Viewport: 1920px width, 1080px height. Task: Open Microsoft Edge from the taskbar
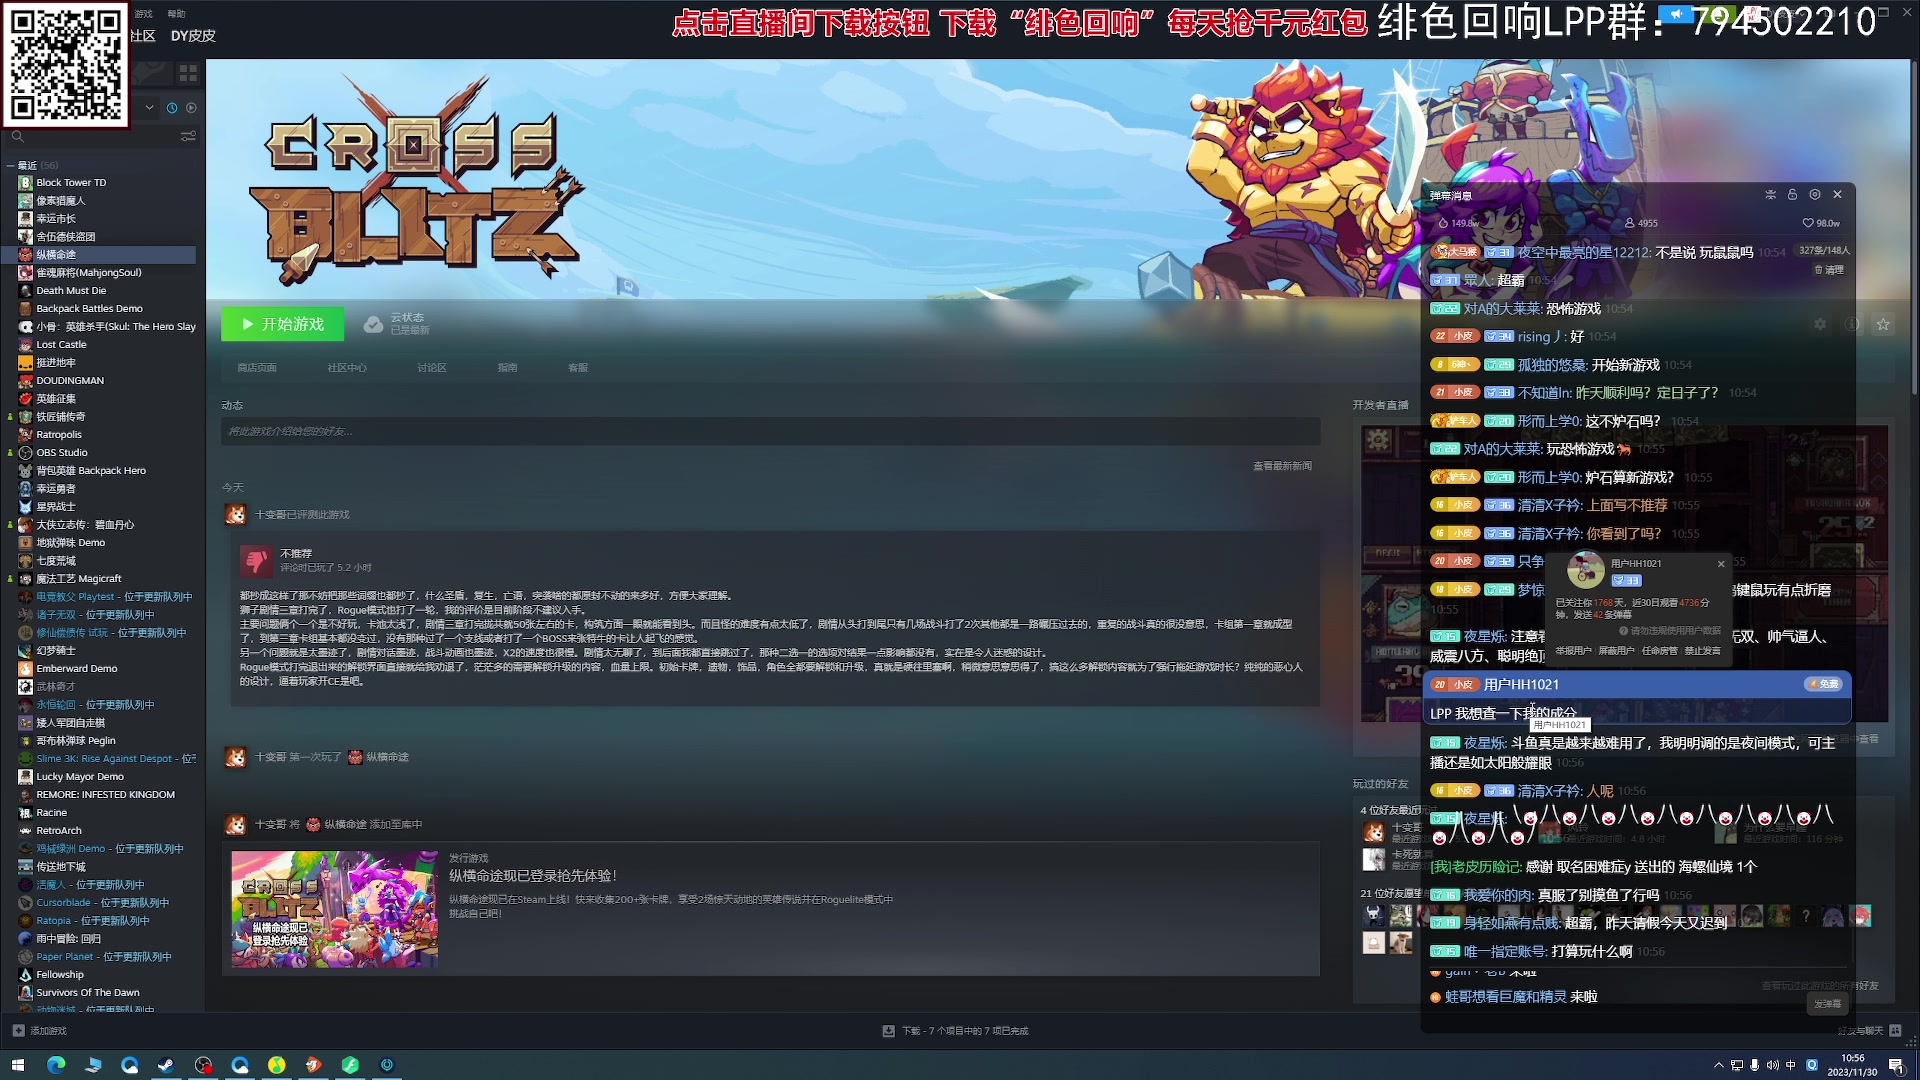[x=55, y=1065]
